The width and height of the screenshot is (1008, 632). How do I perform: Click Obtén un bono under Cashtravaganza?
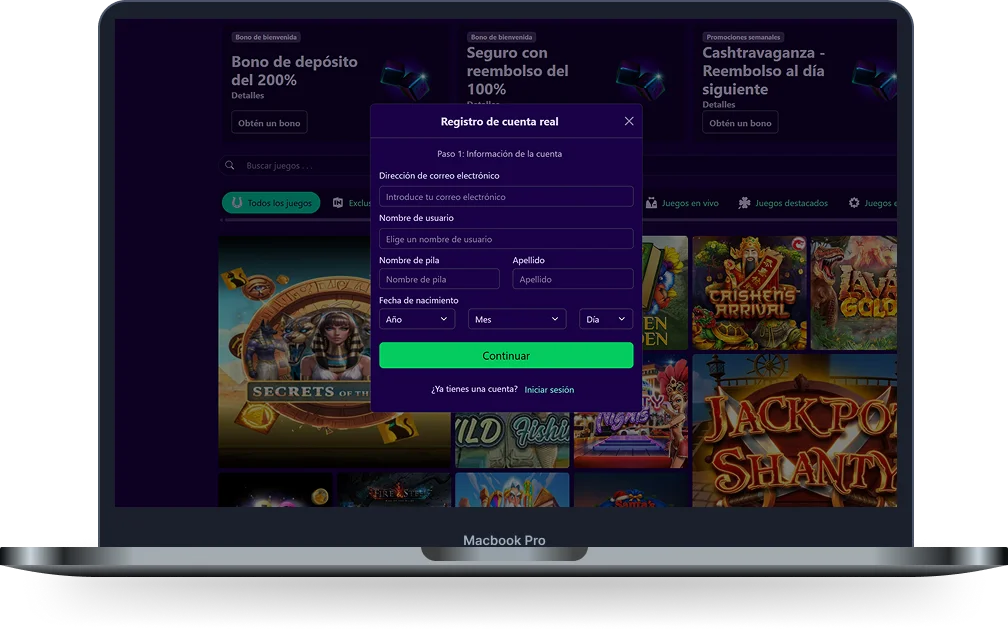740,123
